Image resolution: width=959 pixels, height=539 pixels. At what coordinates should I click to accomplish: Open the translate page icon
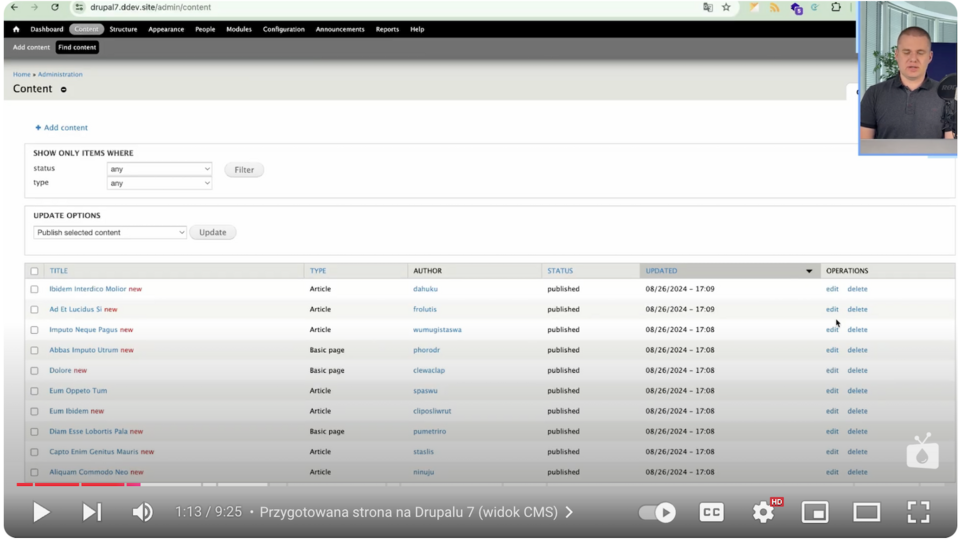(x=708, y=7)
